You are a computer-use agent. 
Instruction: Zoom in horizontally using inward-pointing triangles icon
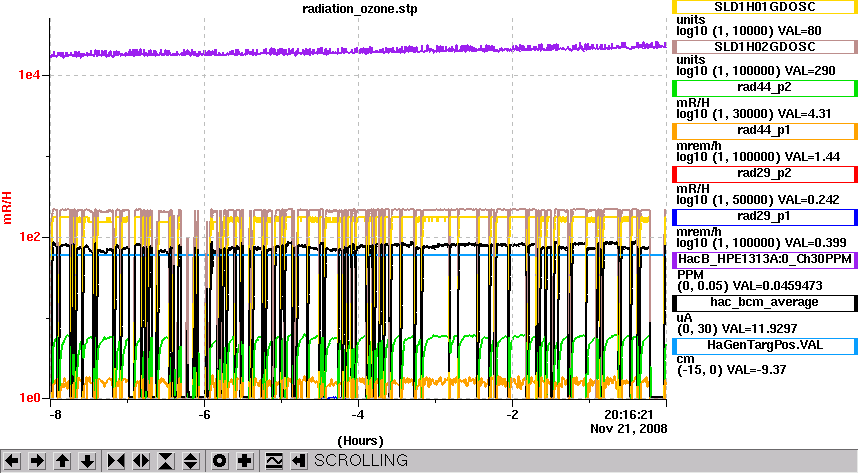[116, 461]
